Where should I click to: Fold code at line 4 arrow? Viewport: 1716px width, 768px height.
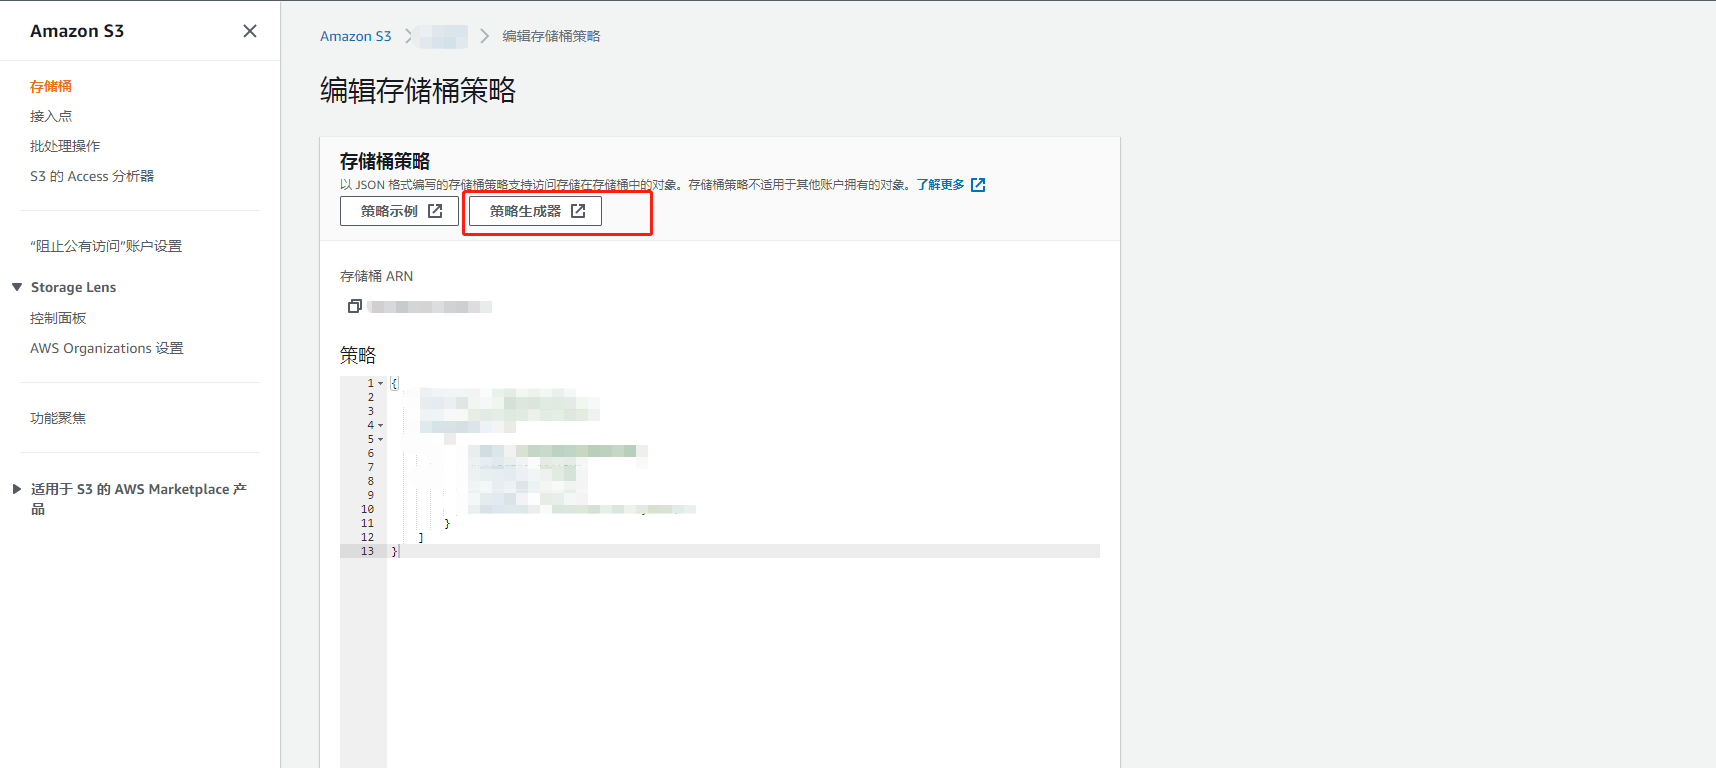point(381,425)
